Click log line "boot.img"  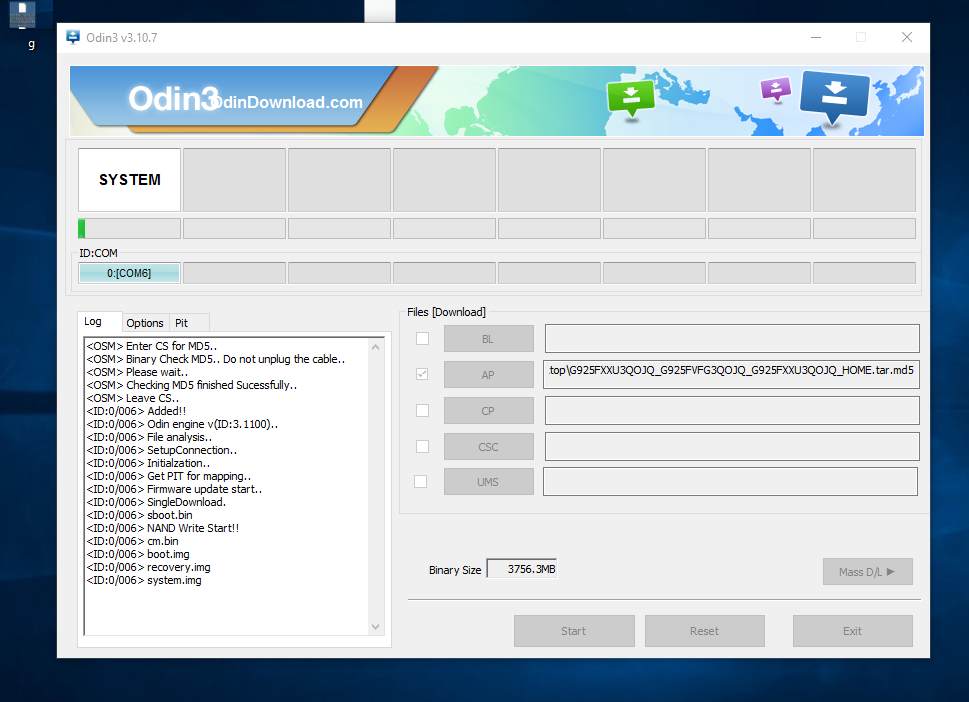click(x=138, y=554)
